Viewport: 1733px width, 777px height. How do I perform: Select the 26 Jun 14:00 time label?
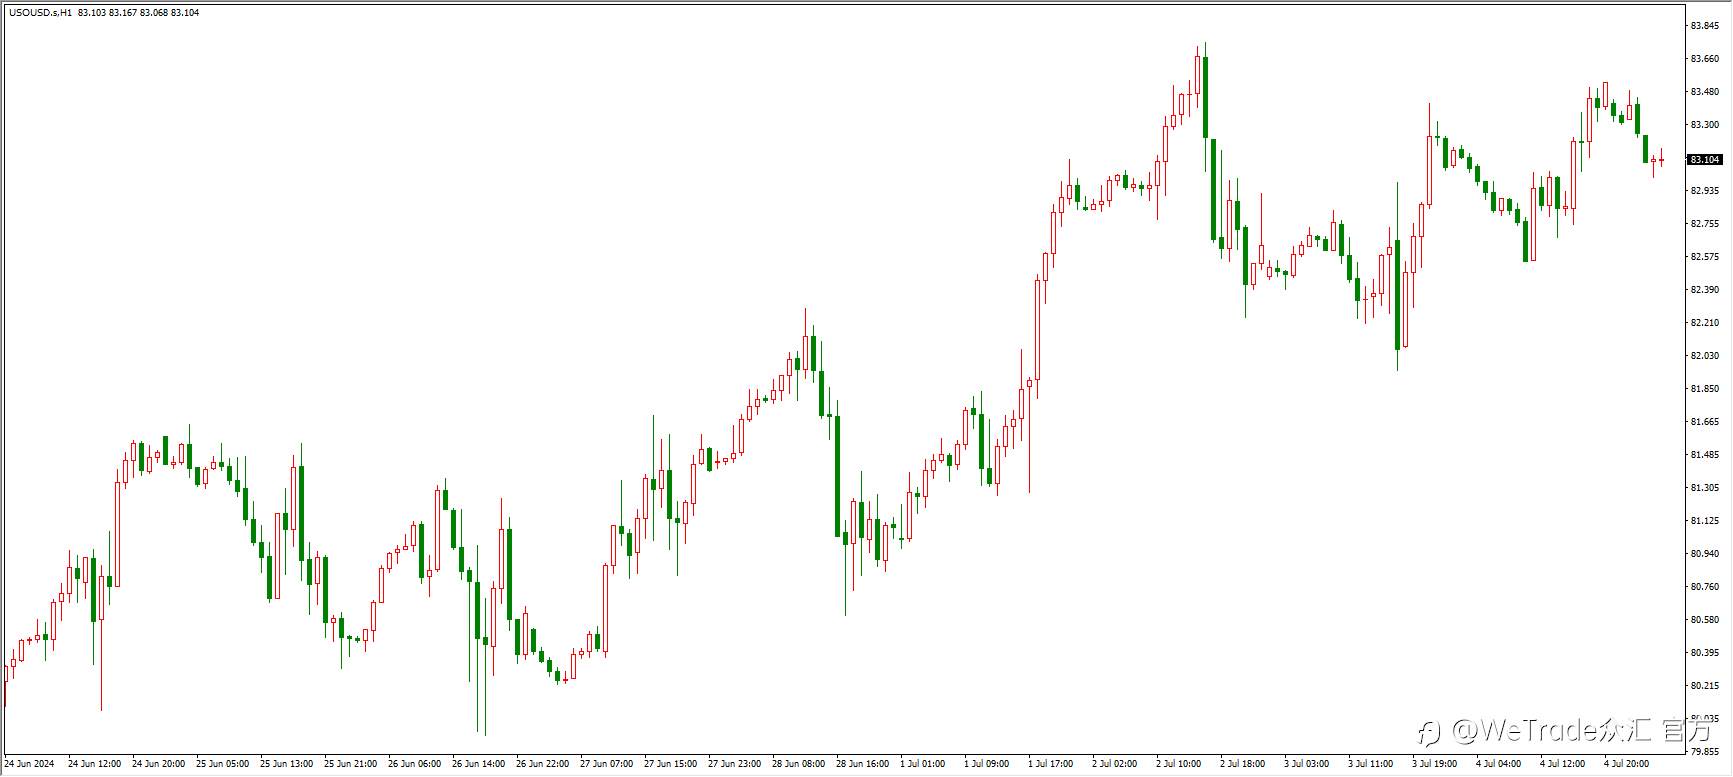(478, 764)
